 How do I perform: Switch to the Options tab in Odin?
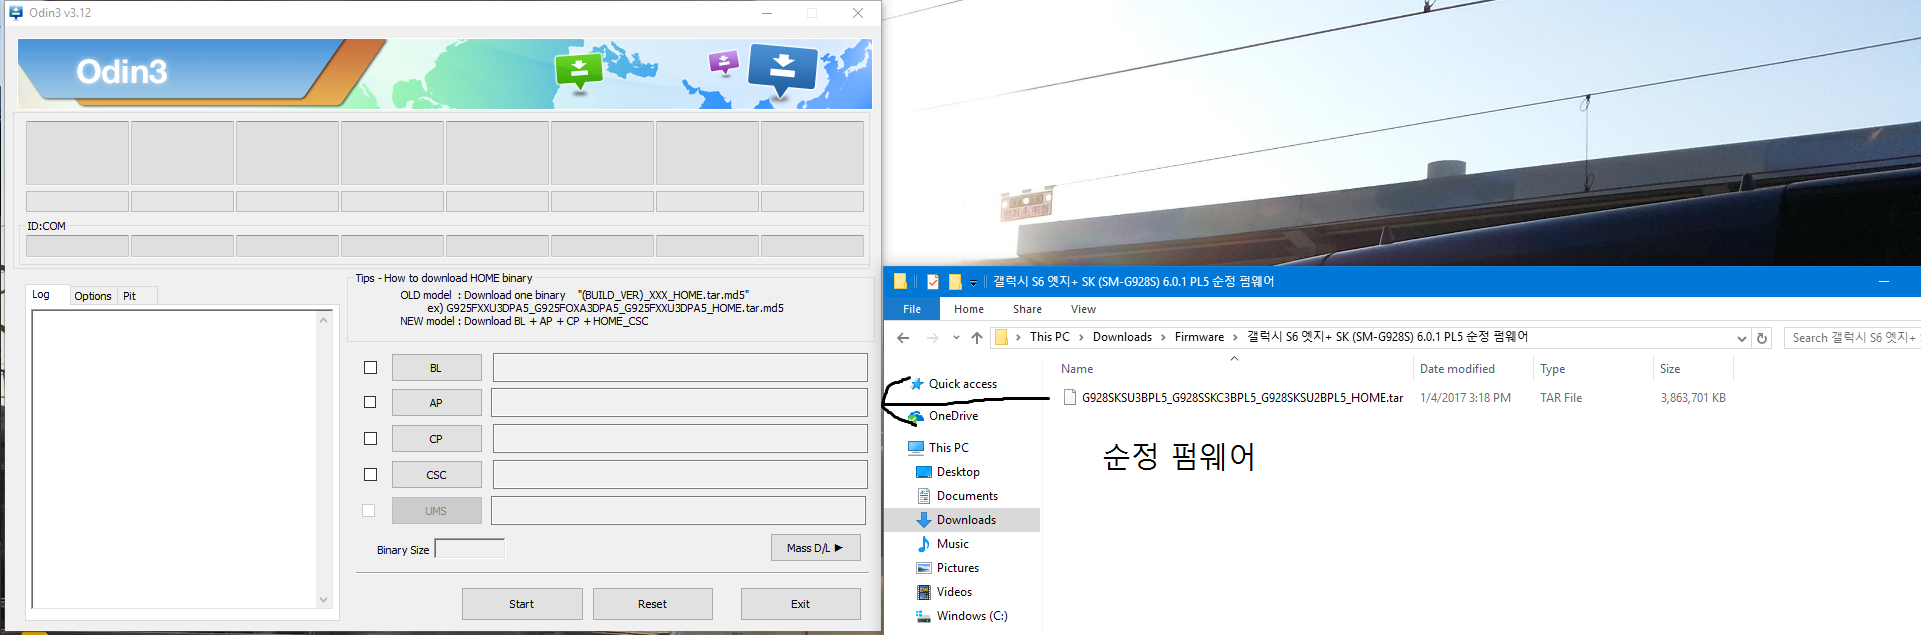click(93, 296)
